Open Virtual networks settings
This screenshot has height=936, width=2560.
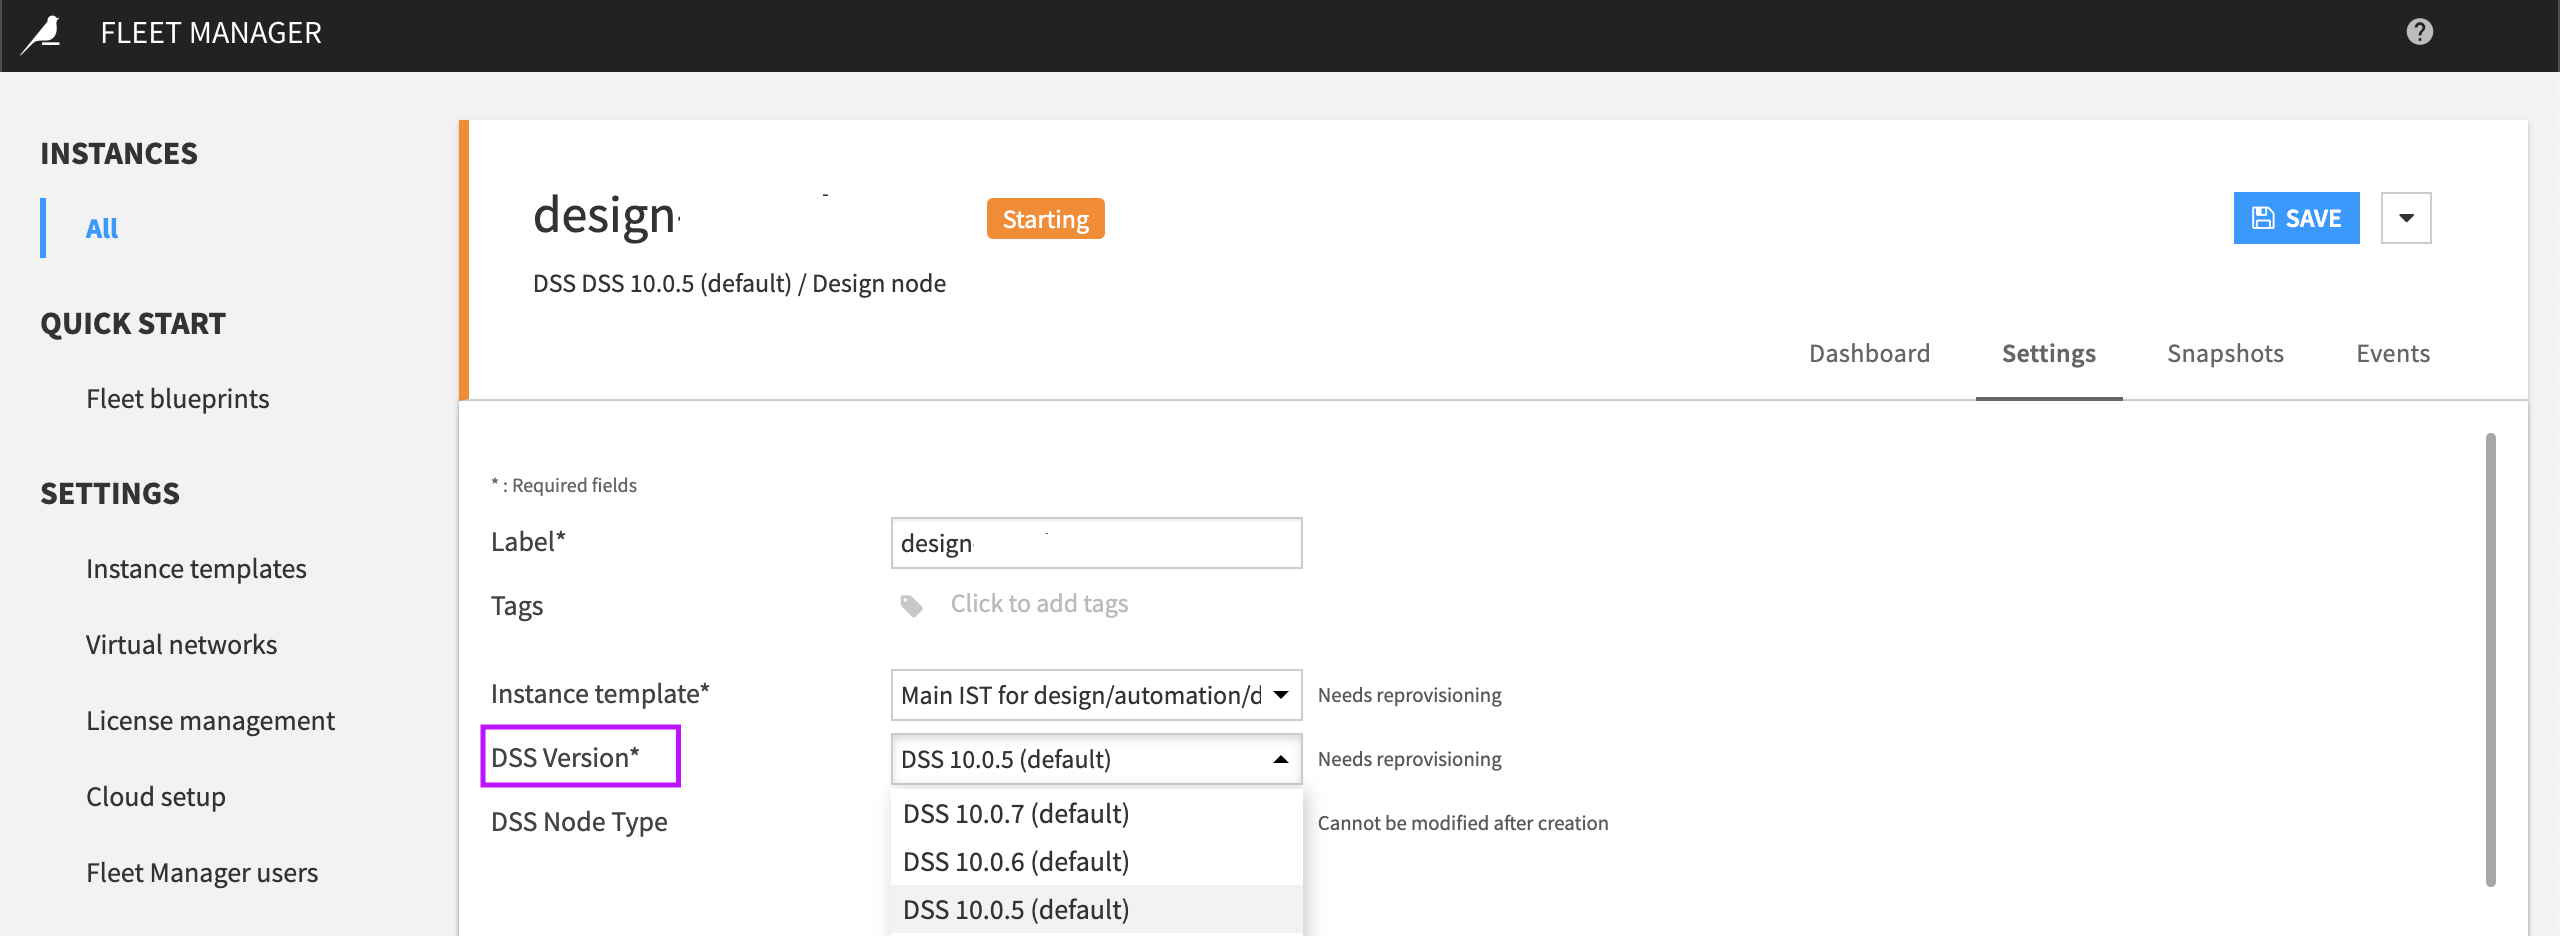pos(181,644)
